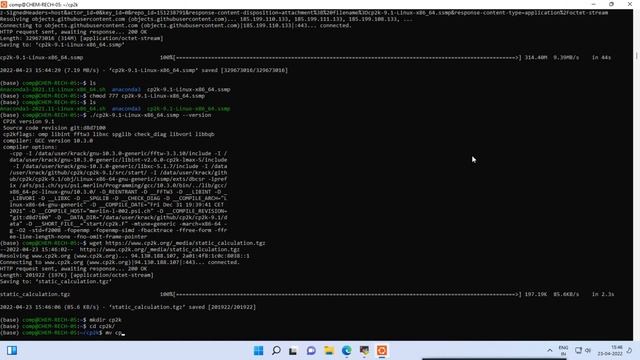640x360 pixels.
Task: Click the 'mv cp' command prompt line
Action: coord(62,333)
